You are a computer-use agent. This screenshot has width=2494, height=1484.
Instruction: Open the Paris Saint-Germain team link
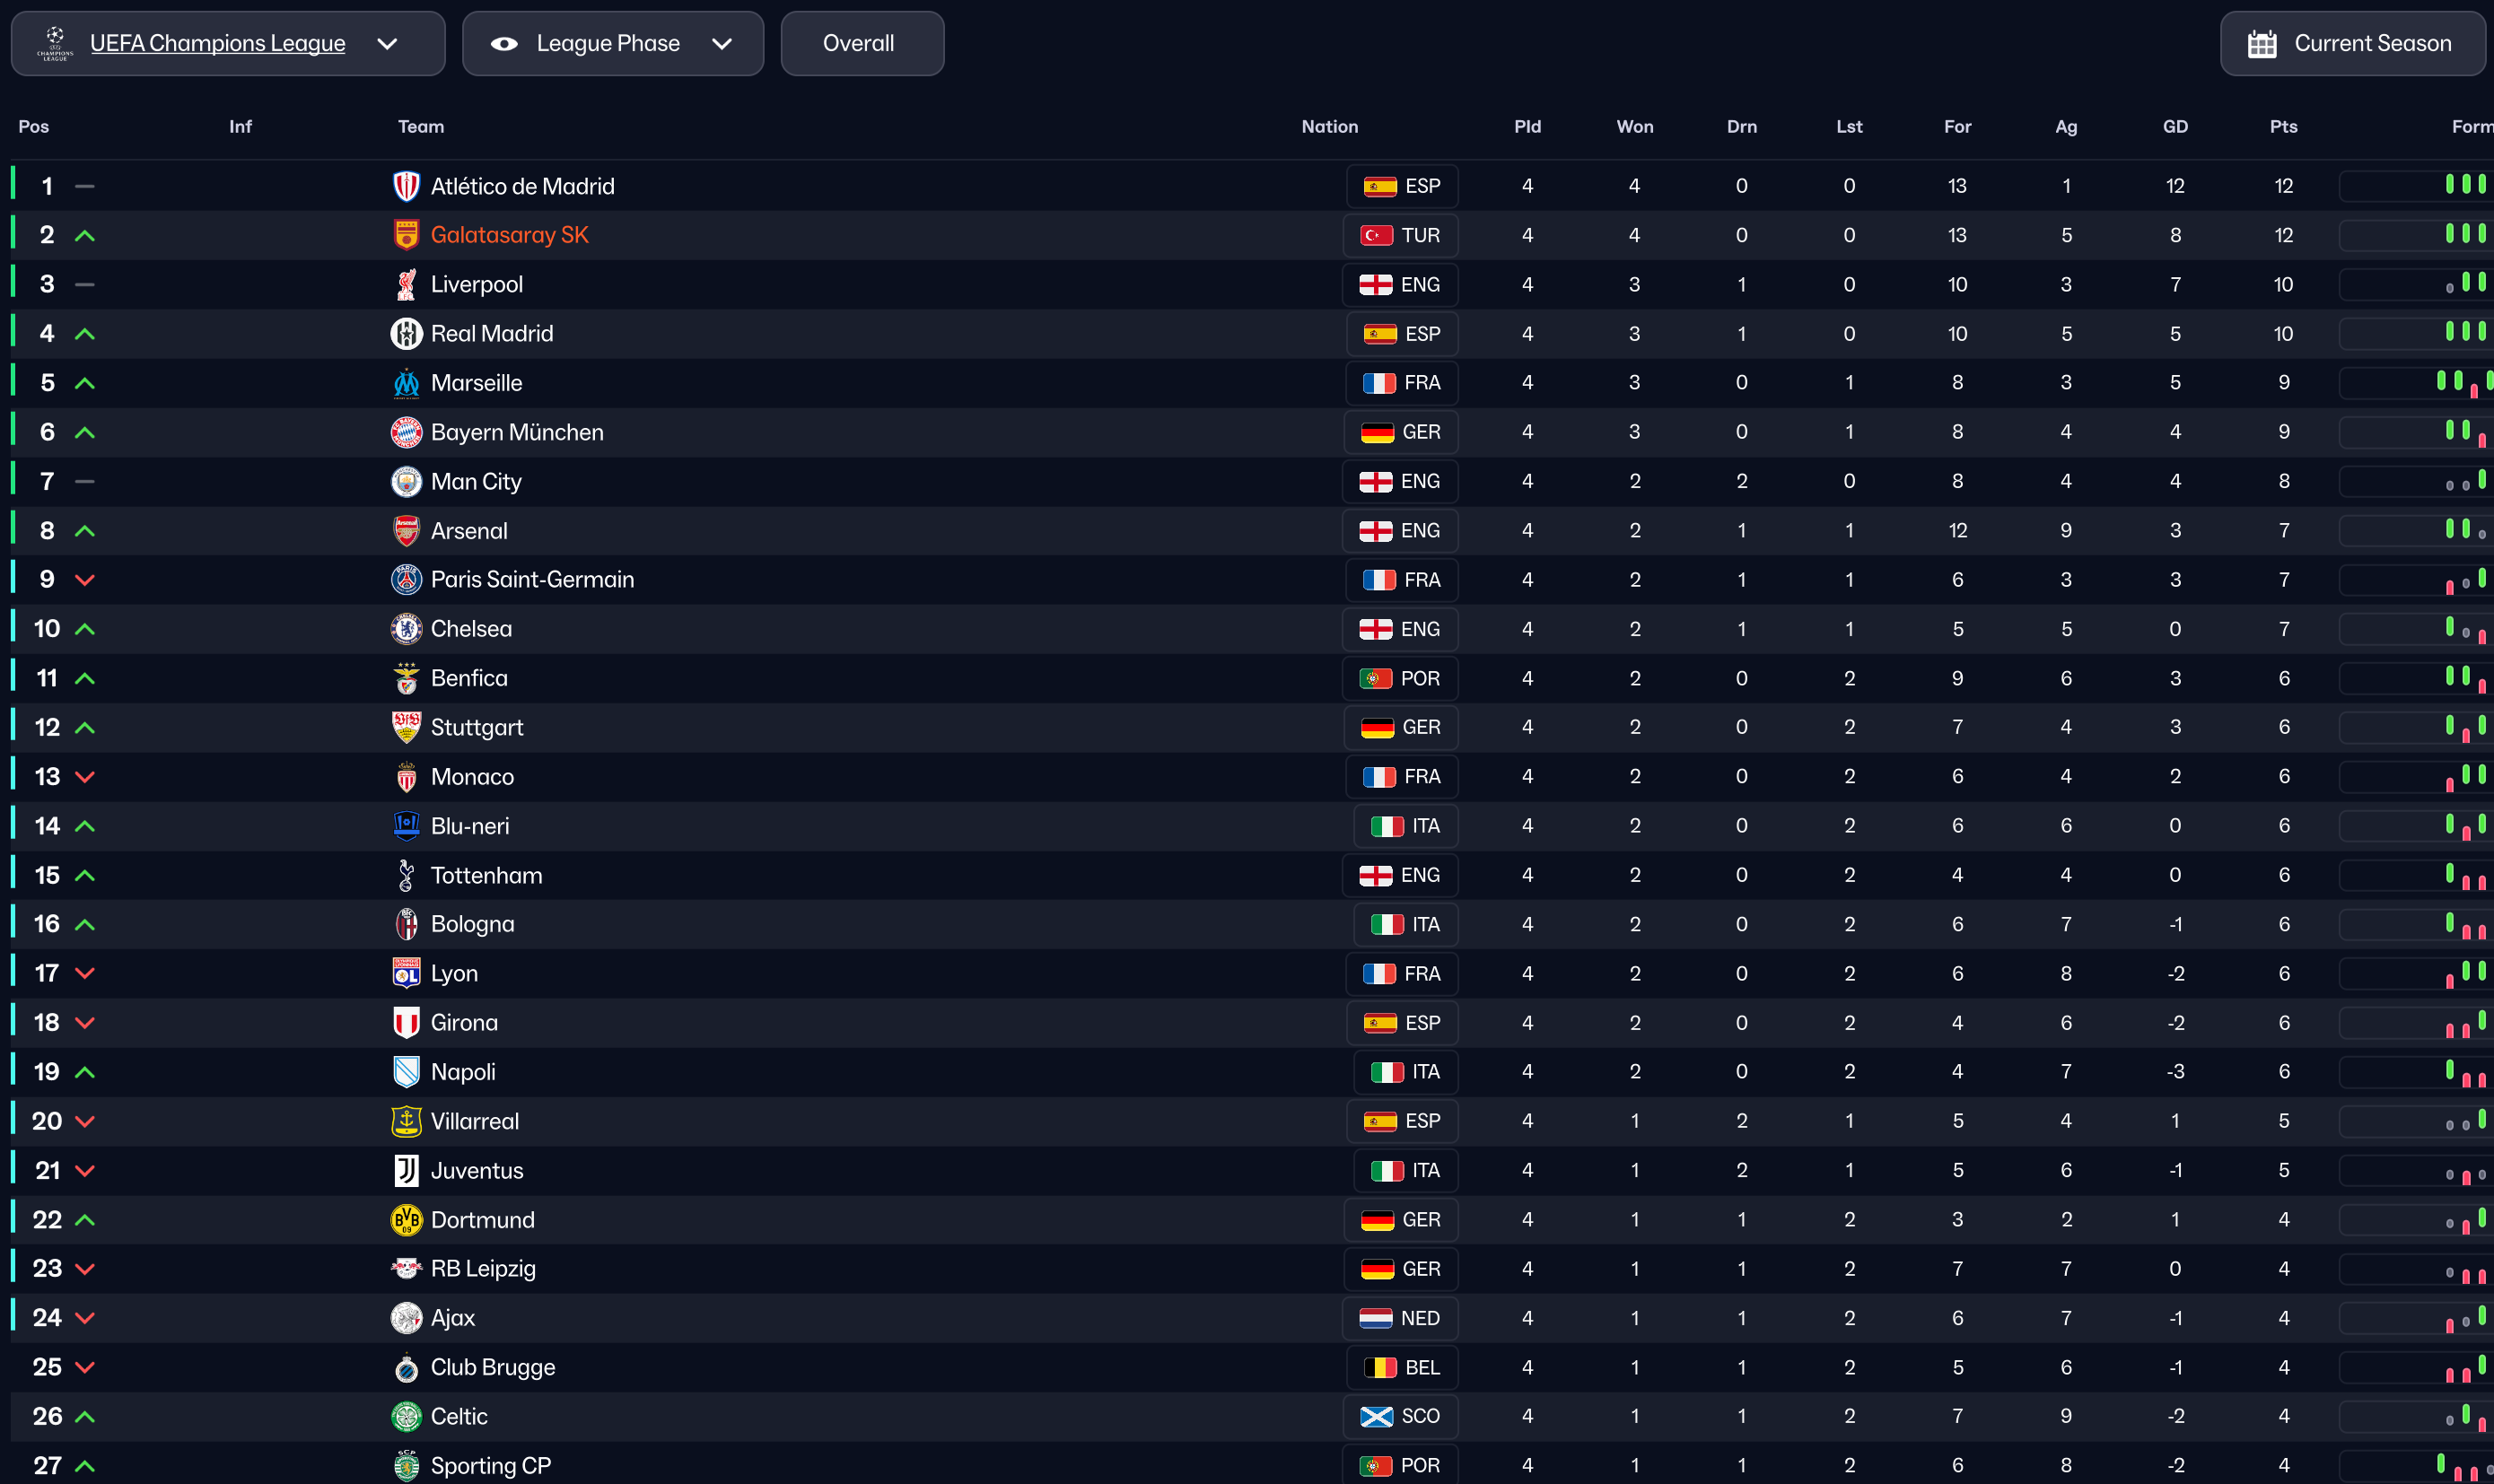(532, 580)
